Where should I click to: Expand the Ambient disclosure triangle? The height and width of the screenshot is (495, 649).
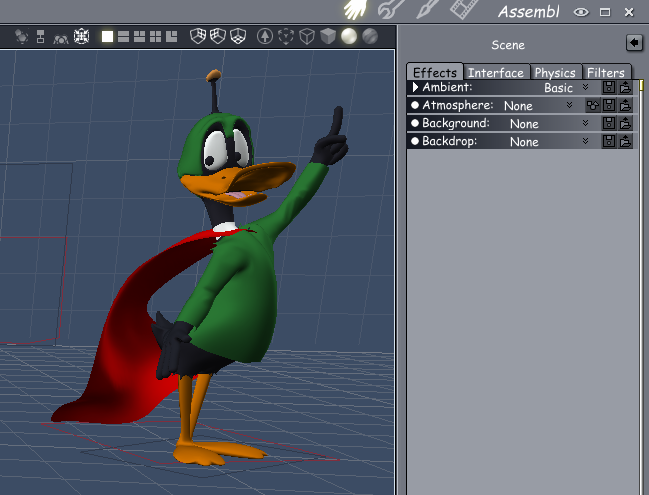[416, 87]
